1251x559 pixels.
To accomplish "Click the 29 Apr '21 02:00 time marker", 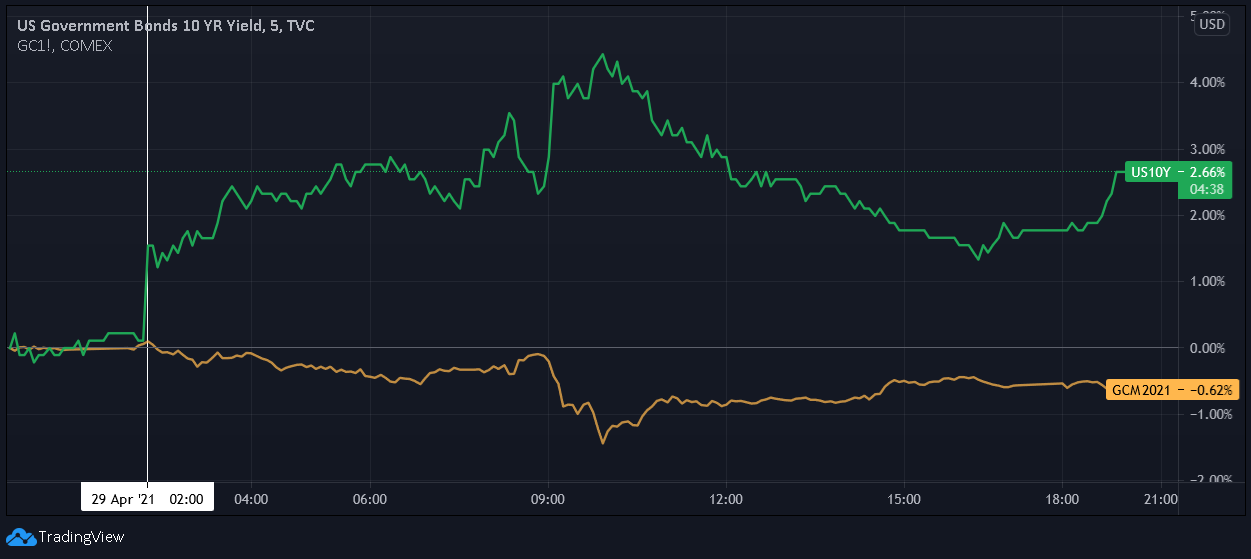I will coord(147,497).
